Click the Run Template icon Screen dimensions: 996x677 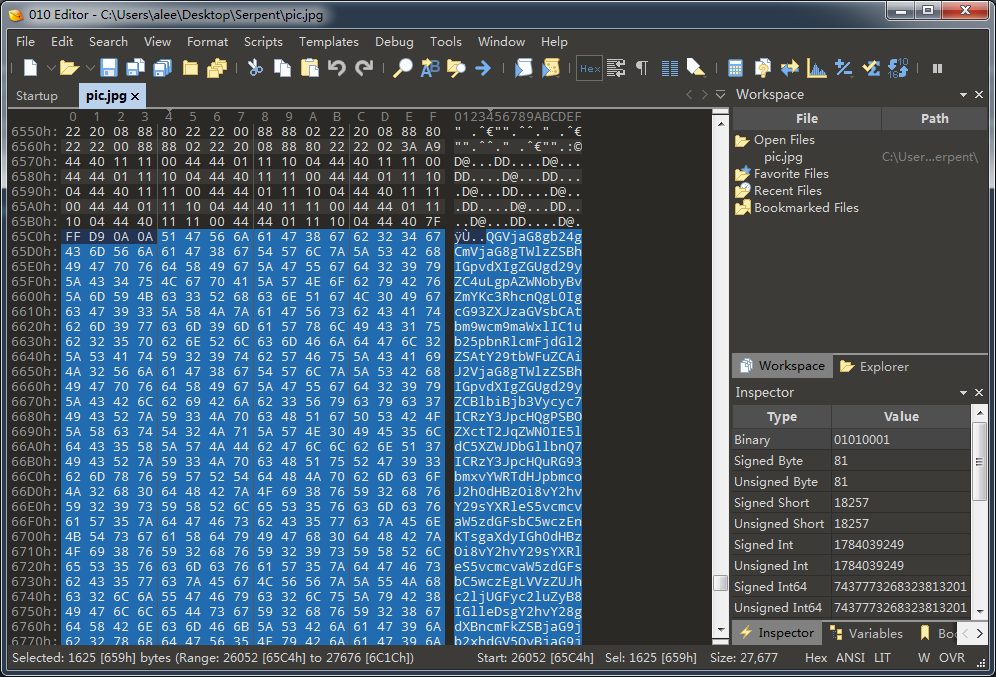pyautogui.click(x=523, y=68)
